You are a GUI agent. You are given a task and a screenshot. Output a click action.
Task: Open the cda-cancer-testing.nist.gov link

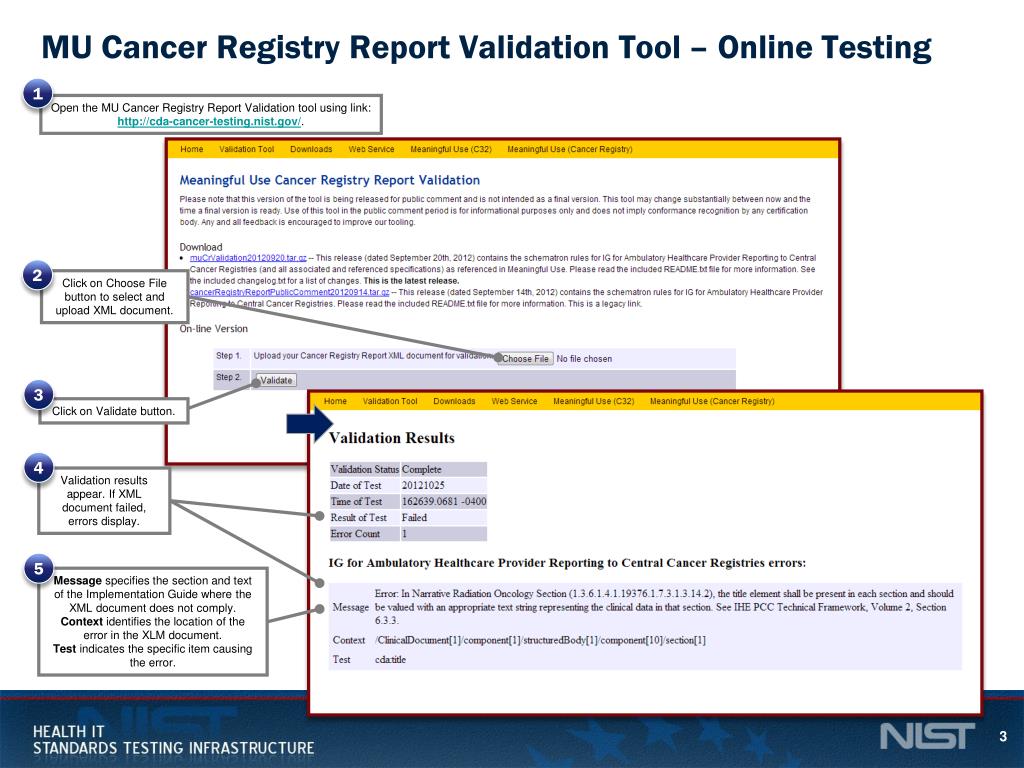(209, 121)
